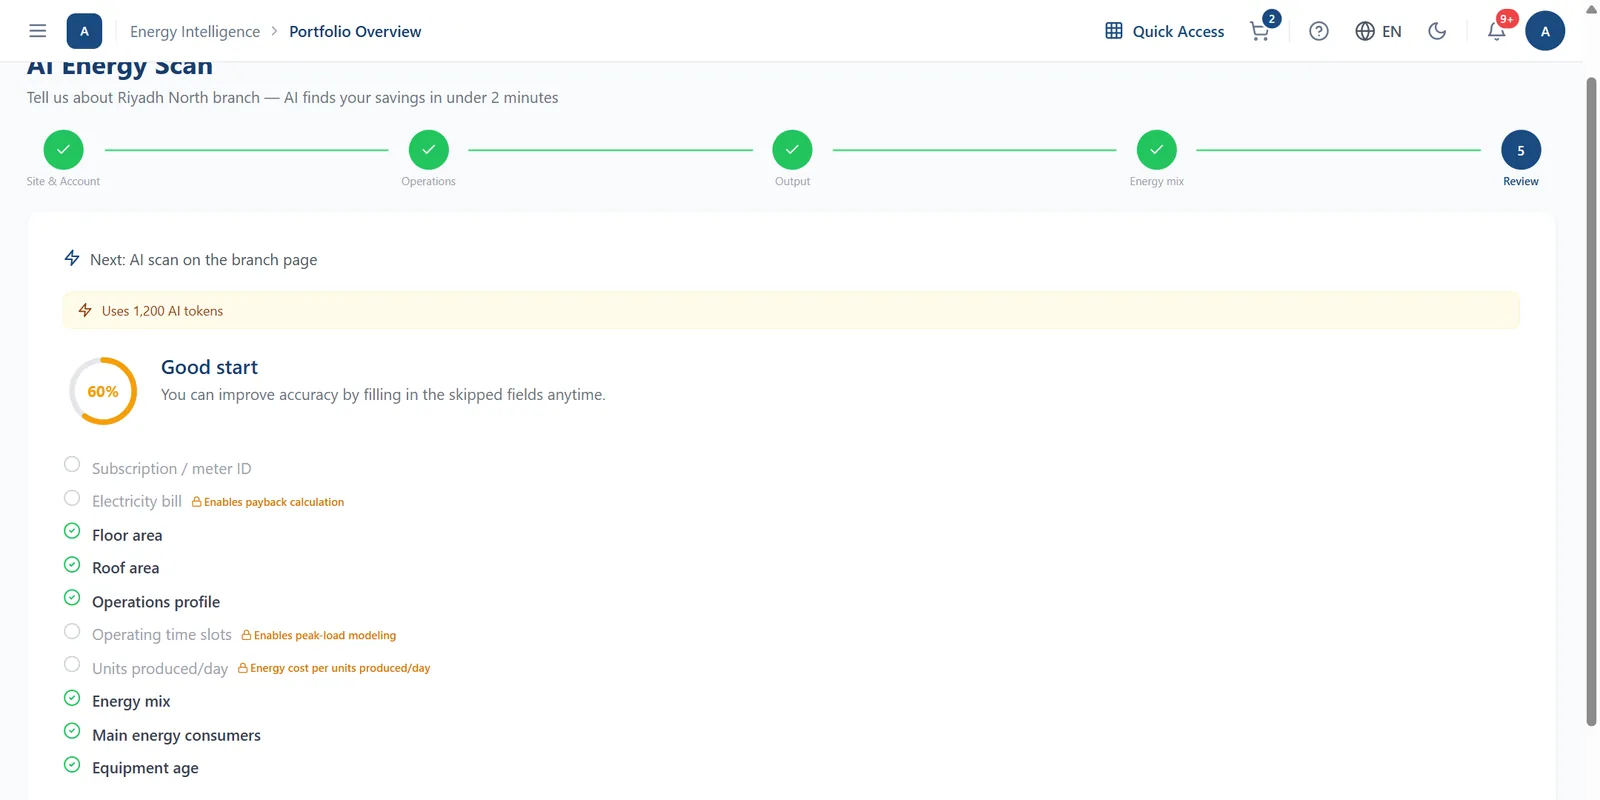Click the Electricity bill empty circle
The height and width of the screenshot is (800, 1600).
click(72, 498)
